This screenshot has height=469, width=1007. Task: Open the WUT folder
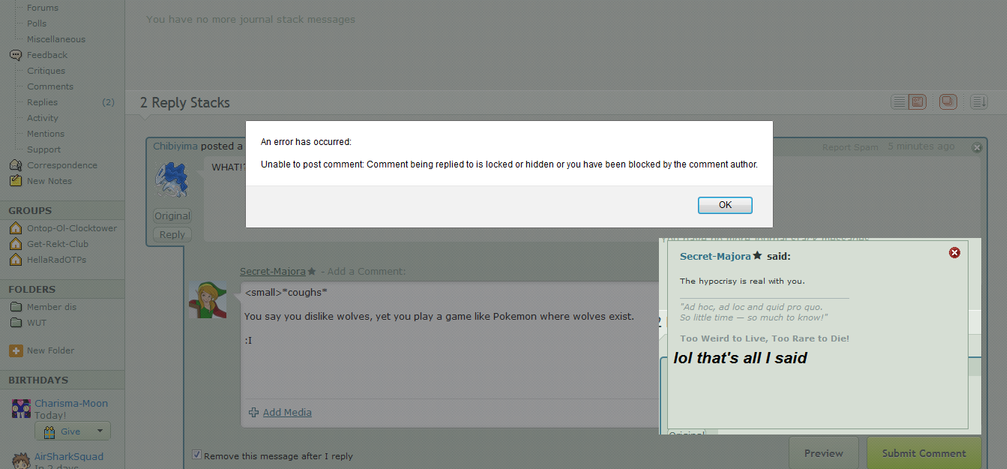pyautogui.click(x=36, y=323)
